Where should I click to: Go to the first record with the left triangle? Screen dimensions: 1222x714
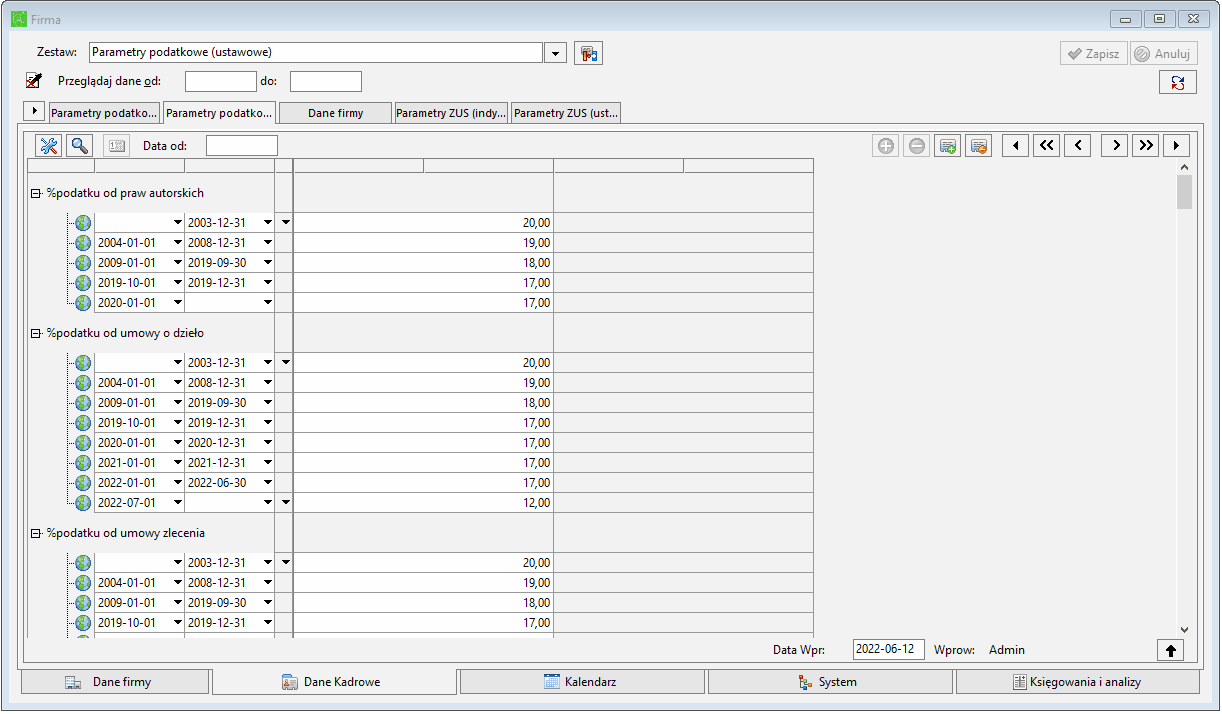pyautogui.click(x=1016, y=146)
